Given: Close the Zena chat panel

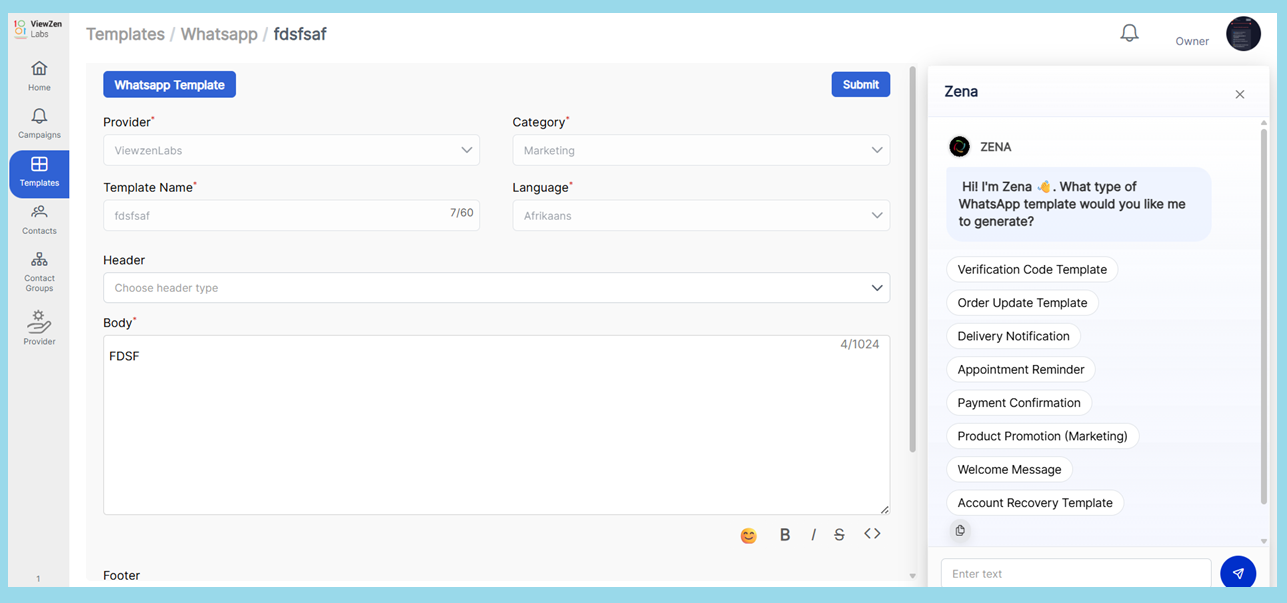Looking at the screenshot, I should 1240,94.
